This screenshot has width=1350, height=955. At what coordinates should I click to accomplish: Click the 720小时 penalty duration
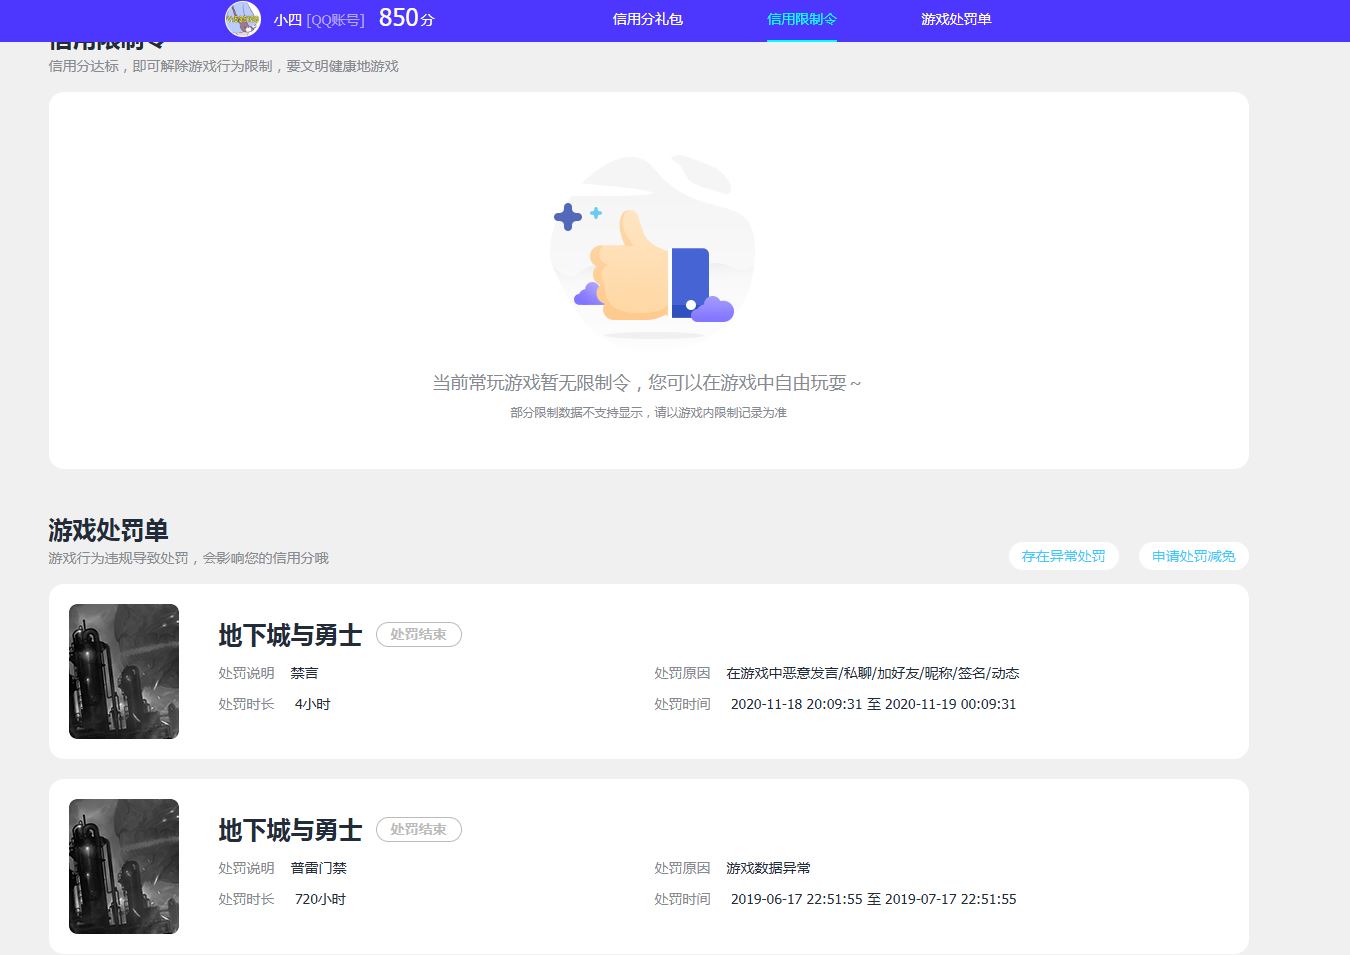321,899
